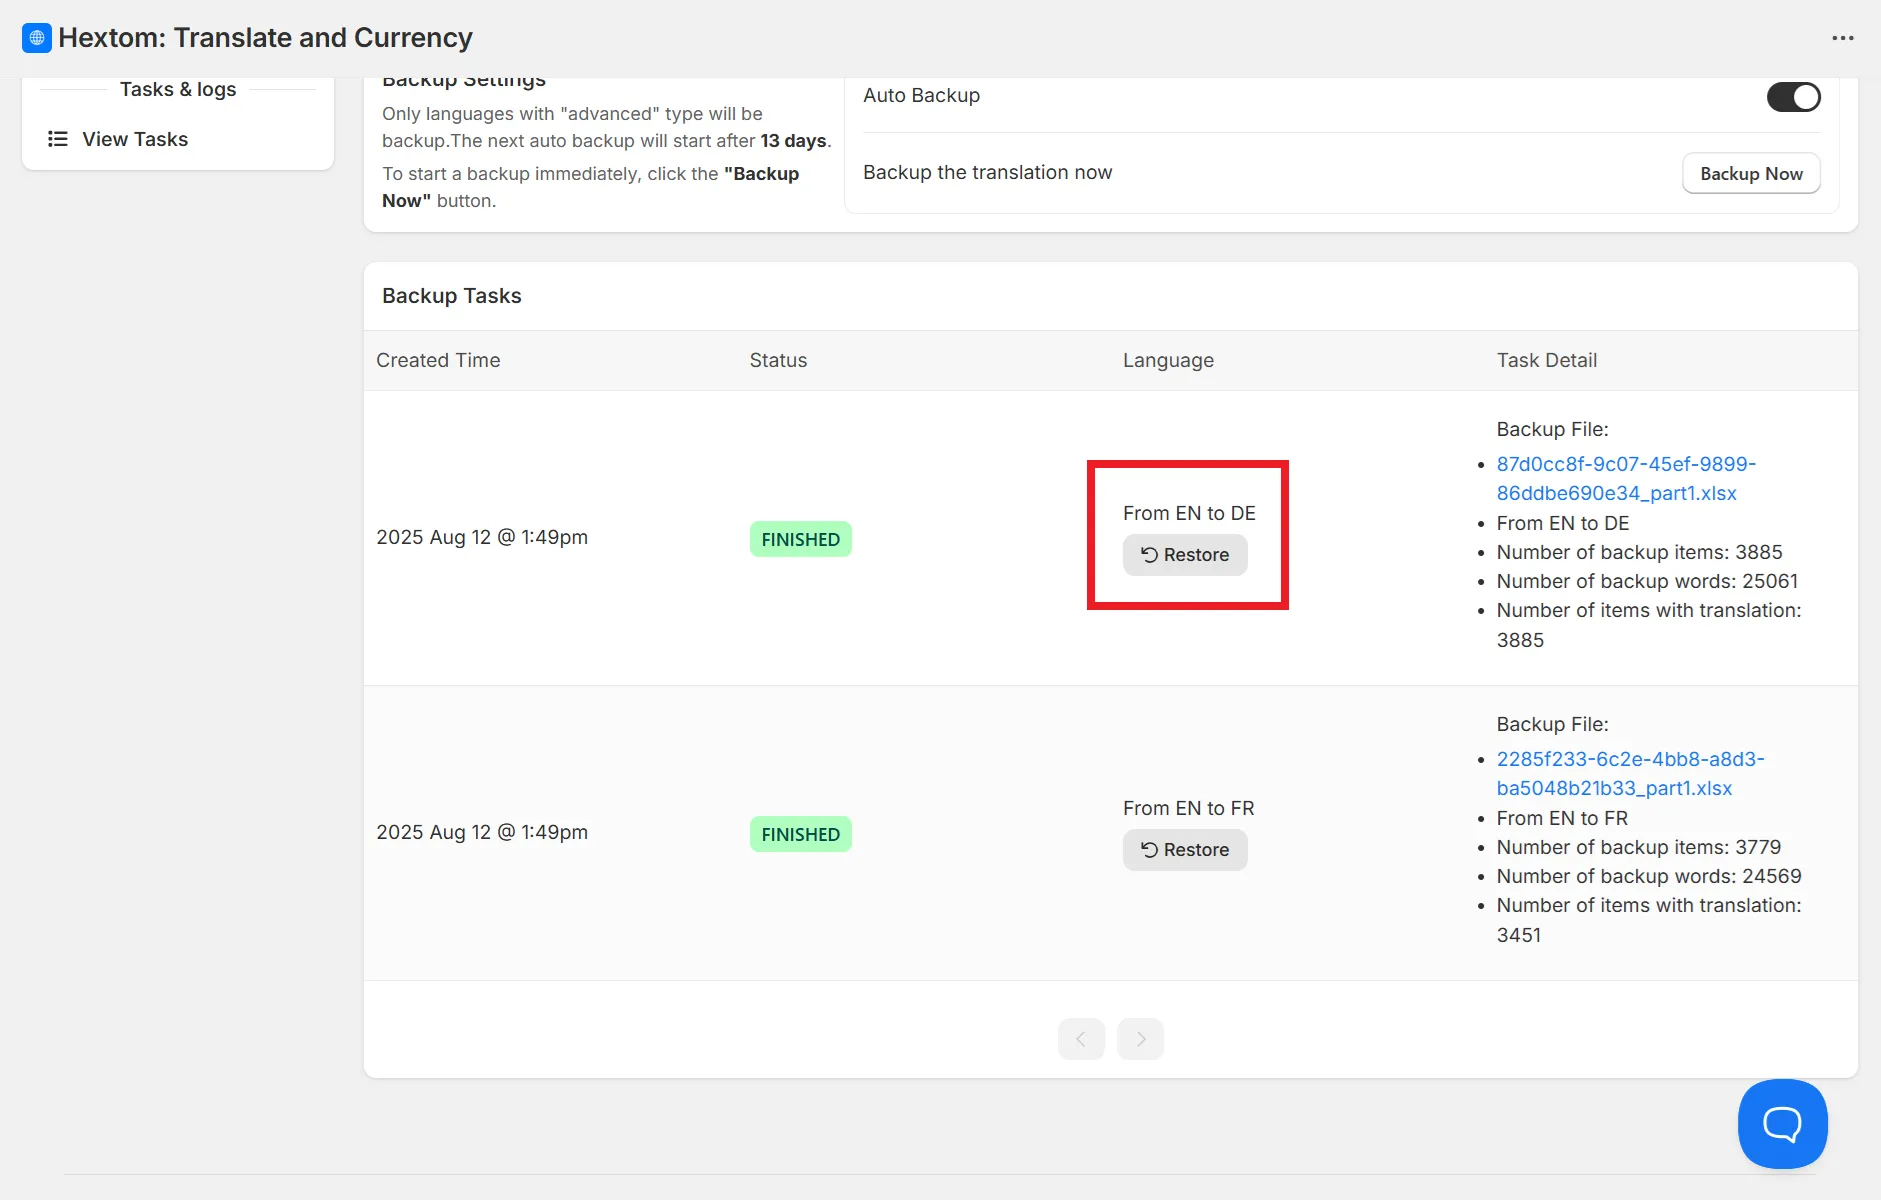The height and width of the screenshot is (1200, 1881).
Task: Click restore icon for EN to FR
Action: [1149, 850]
